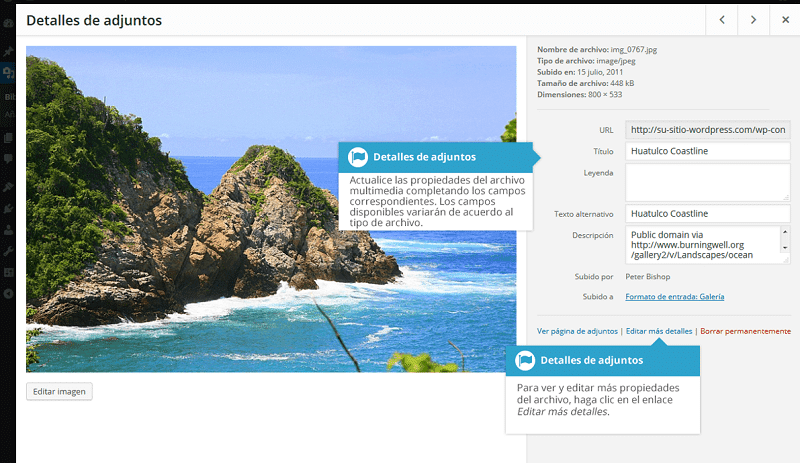Open Dashboard from the admin sidebar
The width and height of the screenshot is (800, 463).
click(x=8, y=23)
